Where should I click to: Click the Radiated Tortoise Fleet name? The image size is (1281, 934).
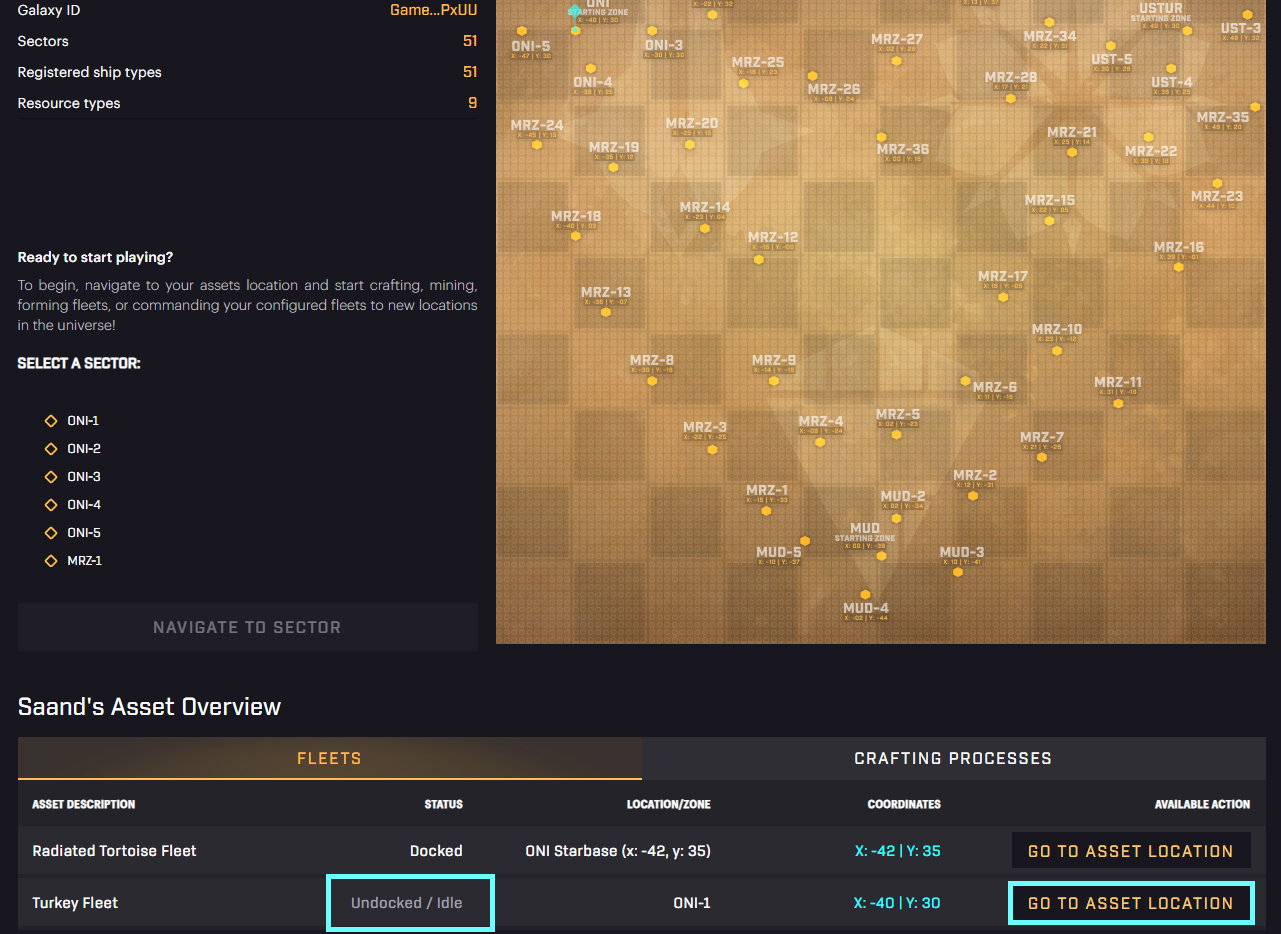tap(114, 851)
